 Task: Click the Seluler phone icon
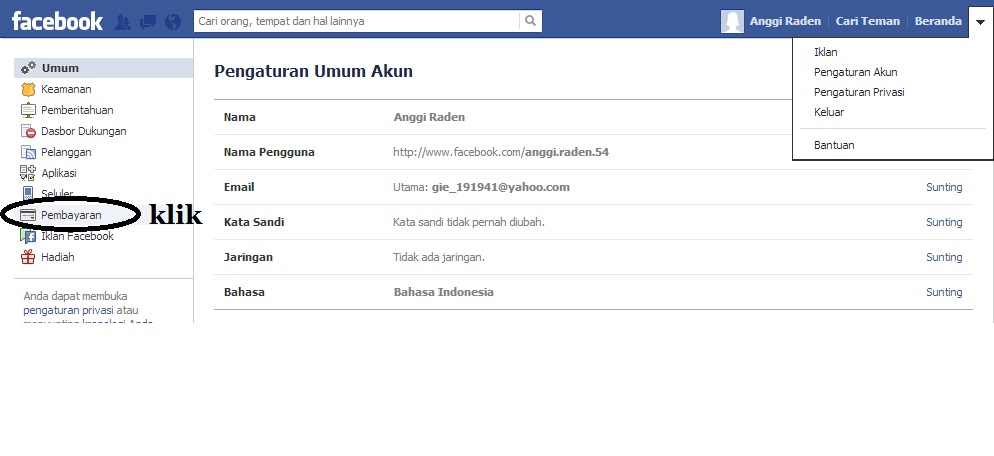click(29, 193)
